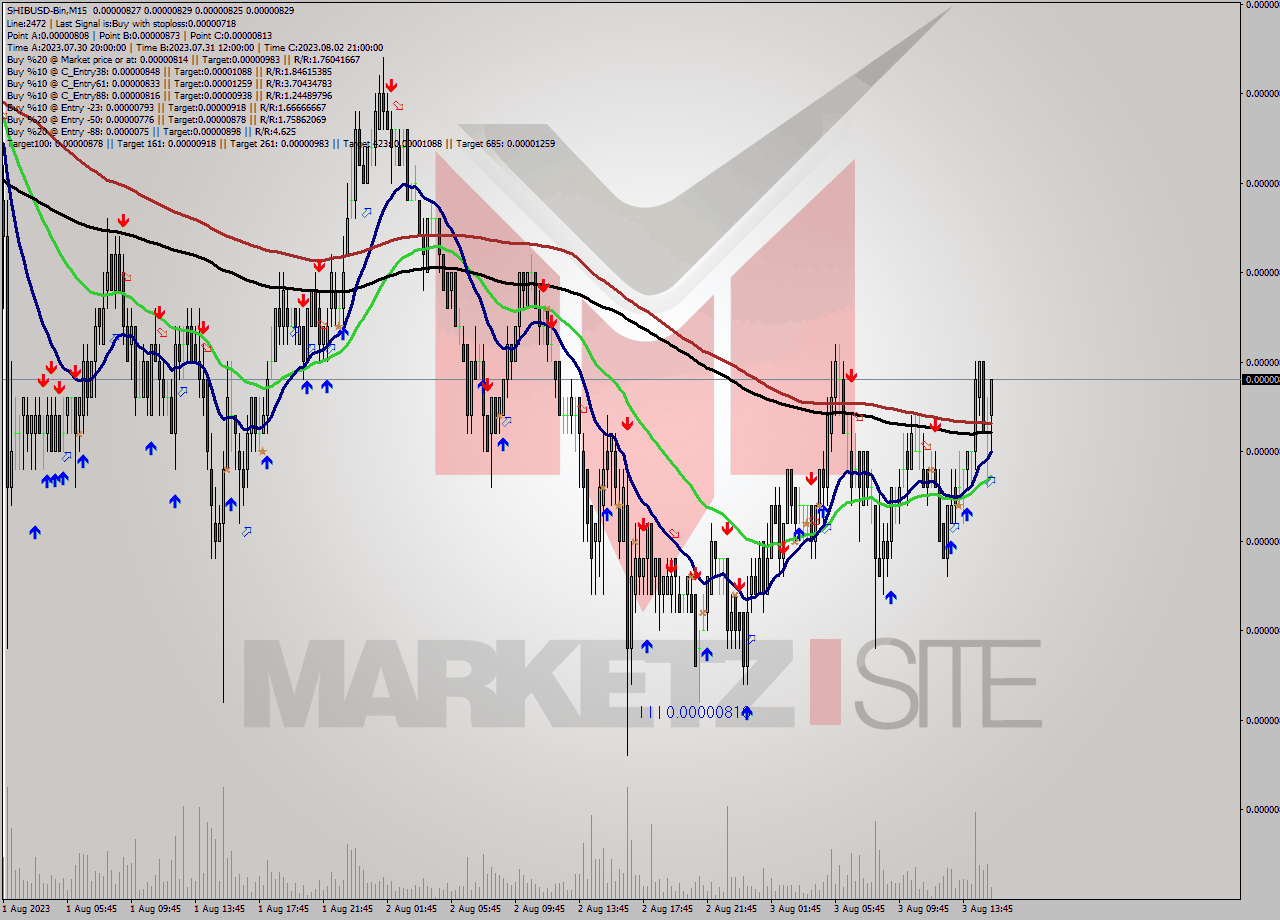Click the '2 Aug 05:45' time axis label

[x=475, y=909]
